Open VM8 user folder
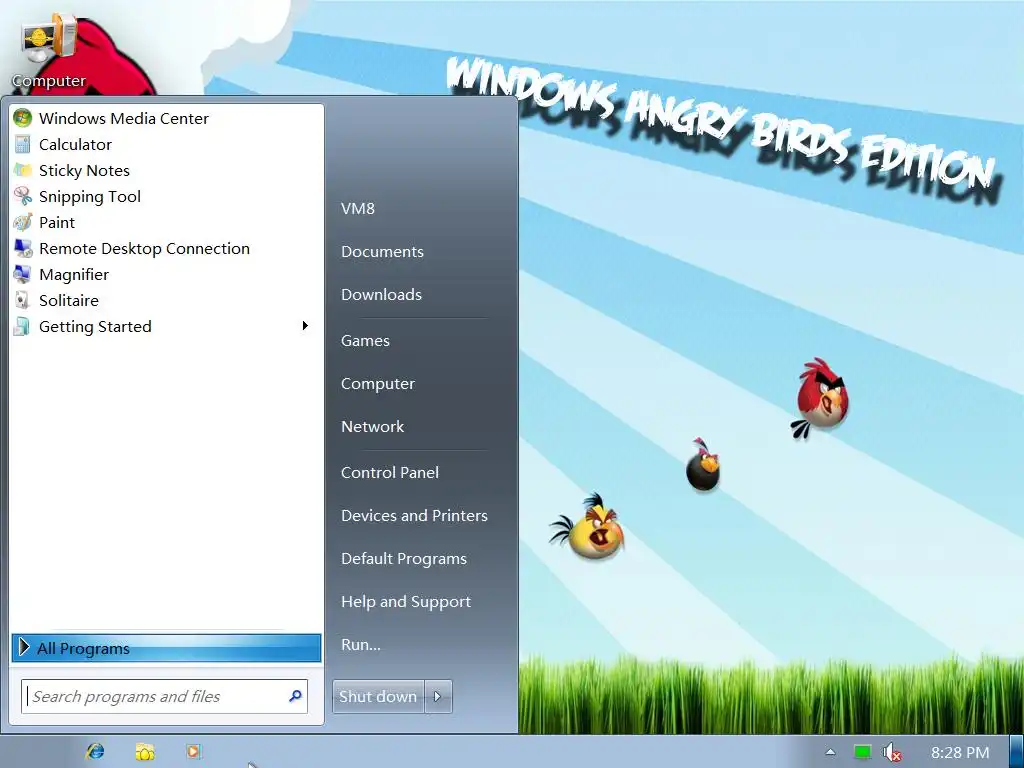This screenshot has width=1024, height=768. tap(358, 208)
